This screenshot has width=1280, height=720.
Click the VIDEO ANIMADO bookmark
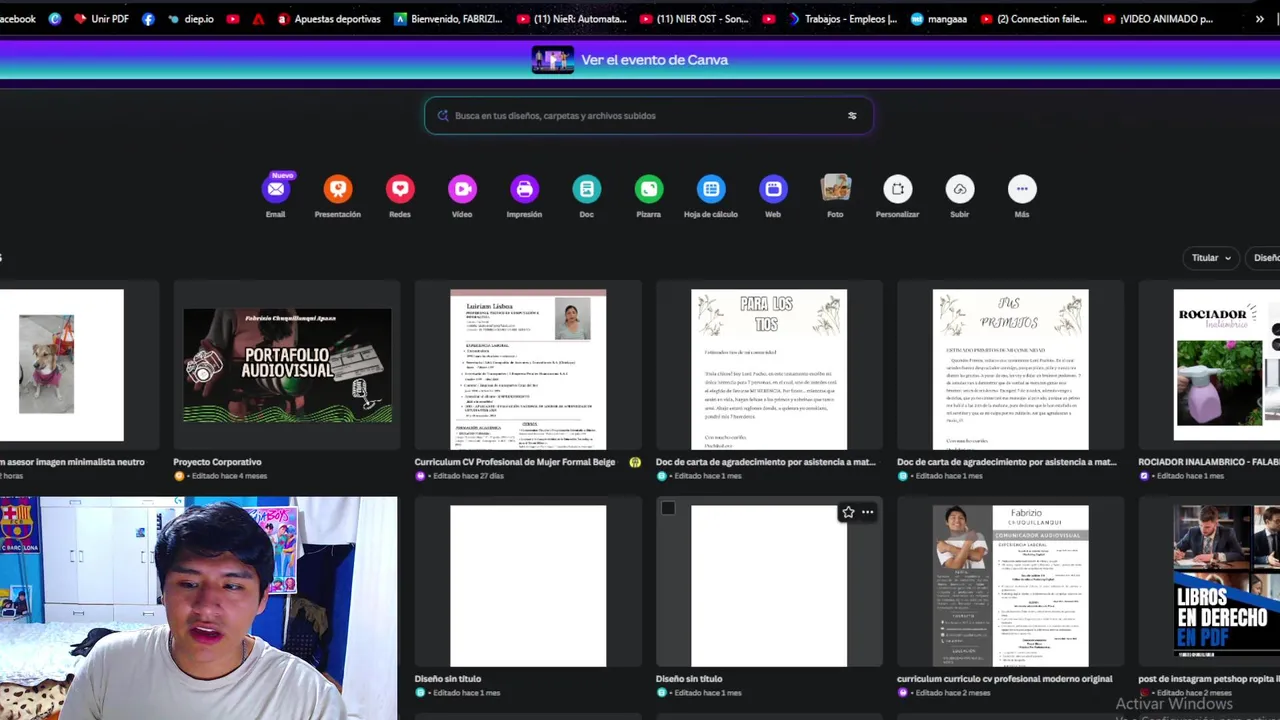pos(1157,19)
